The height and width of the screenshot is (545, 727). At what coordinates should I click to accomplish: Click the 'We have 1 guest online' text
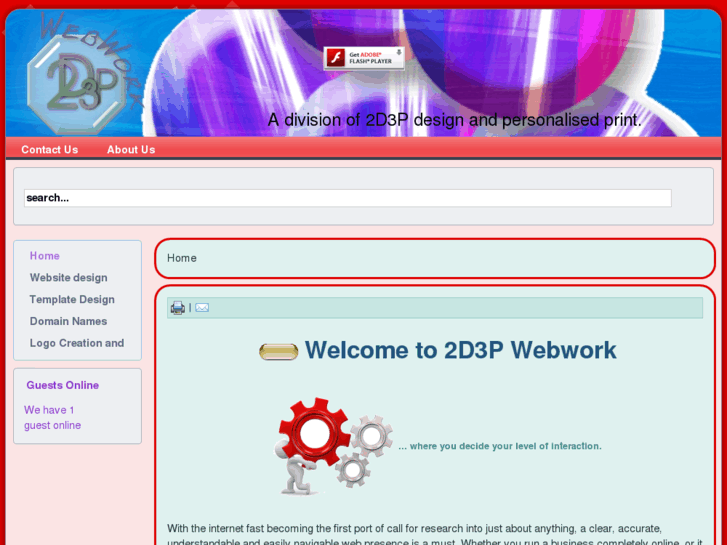52,417
